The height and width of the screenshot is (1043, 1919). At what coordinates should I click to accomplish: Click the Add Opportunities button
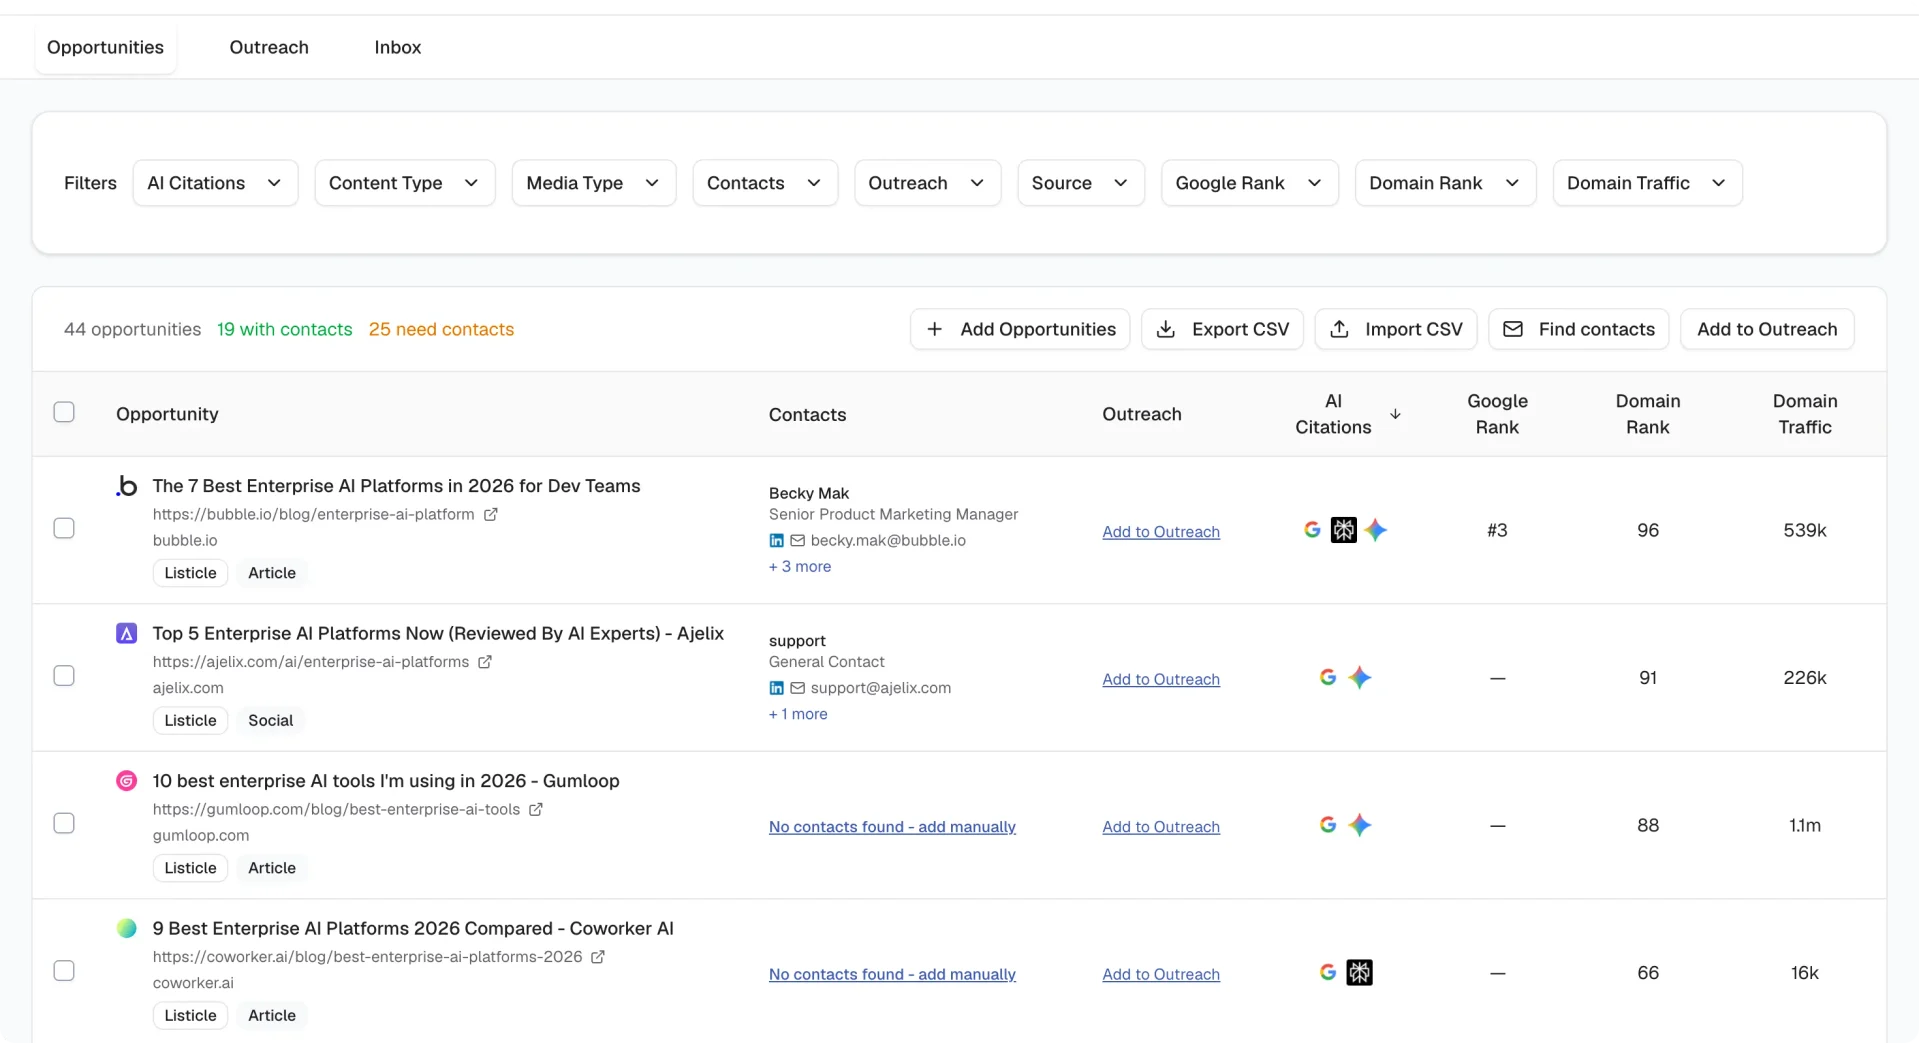(1020, 329)
